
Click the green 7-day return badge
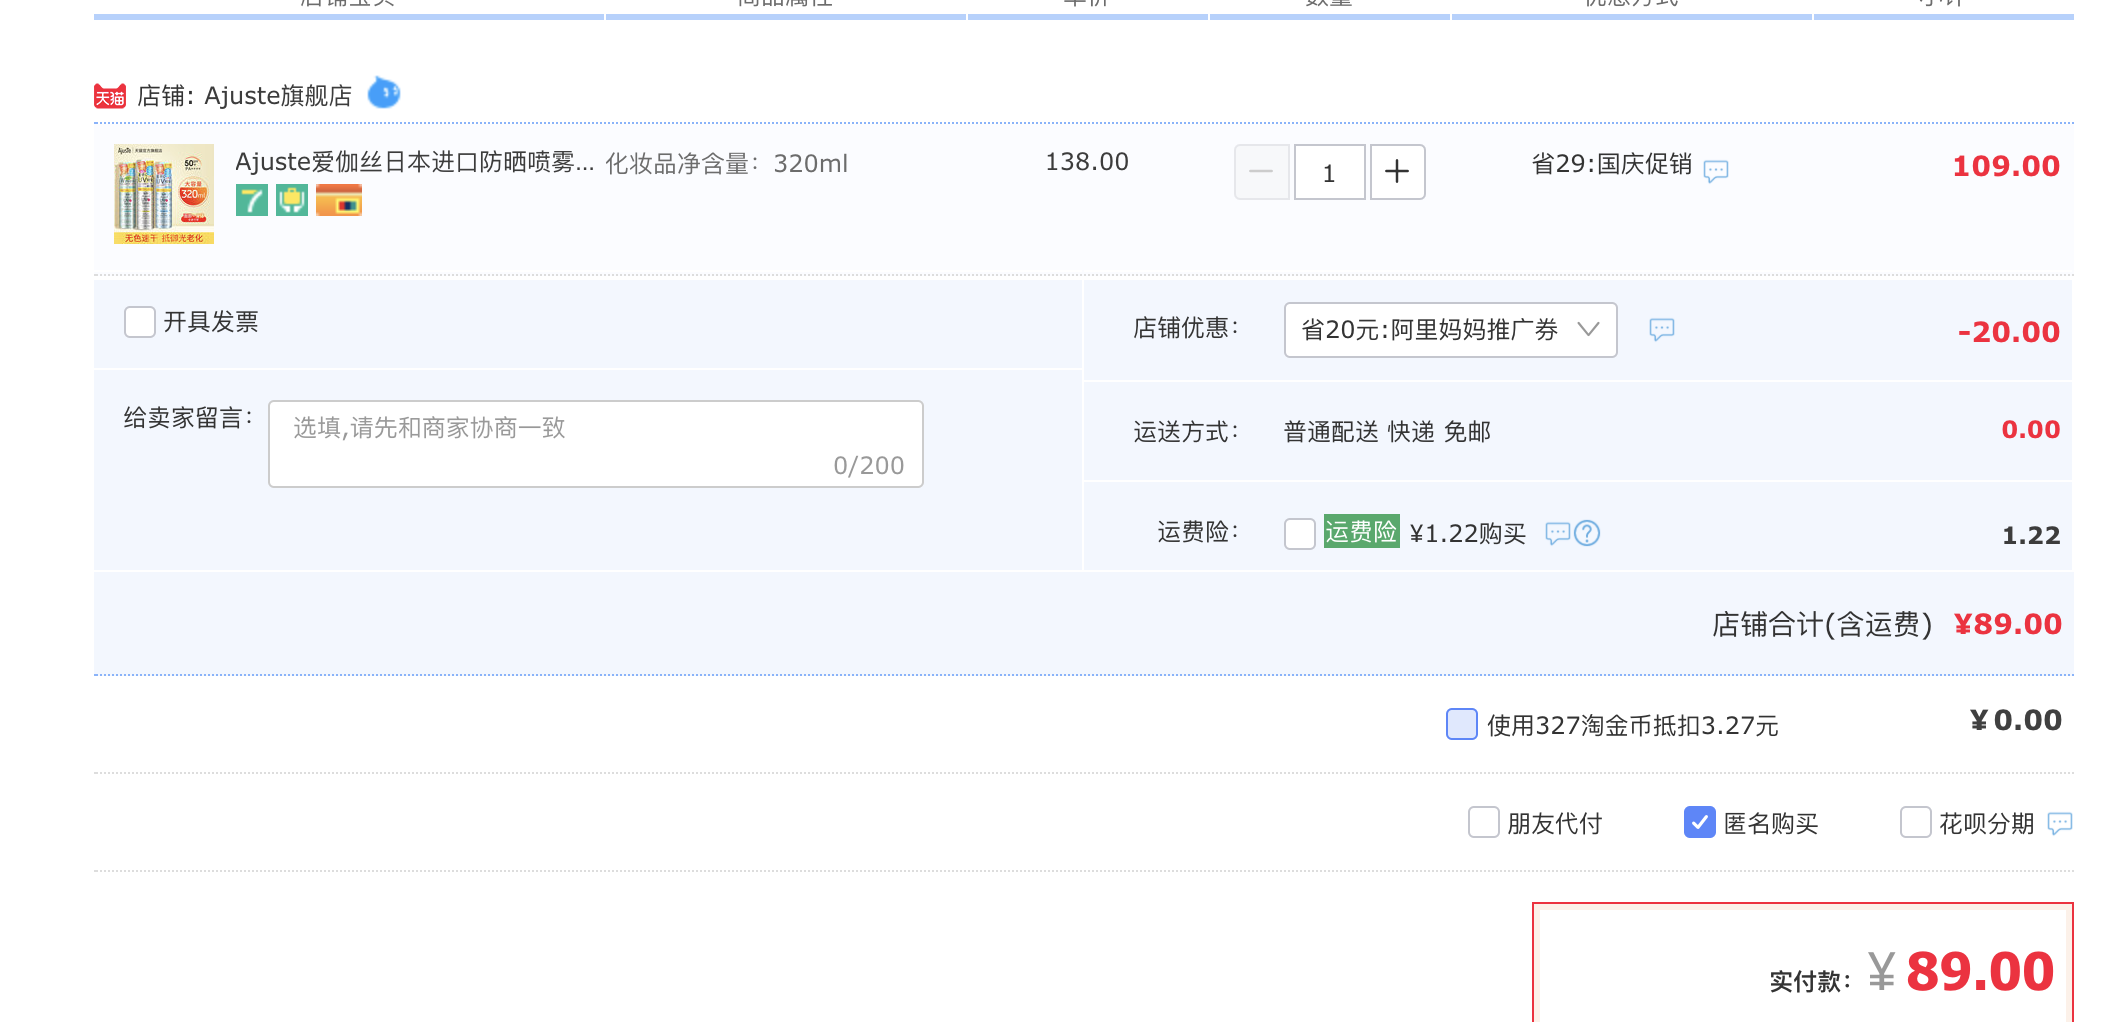[252, 200]
